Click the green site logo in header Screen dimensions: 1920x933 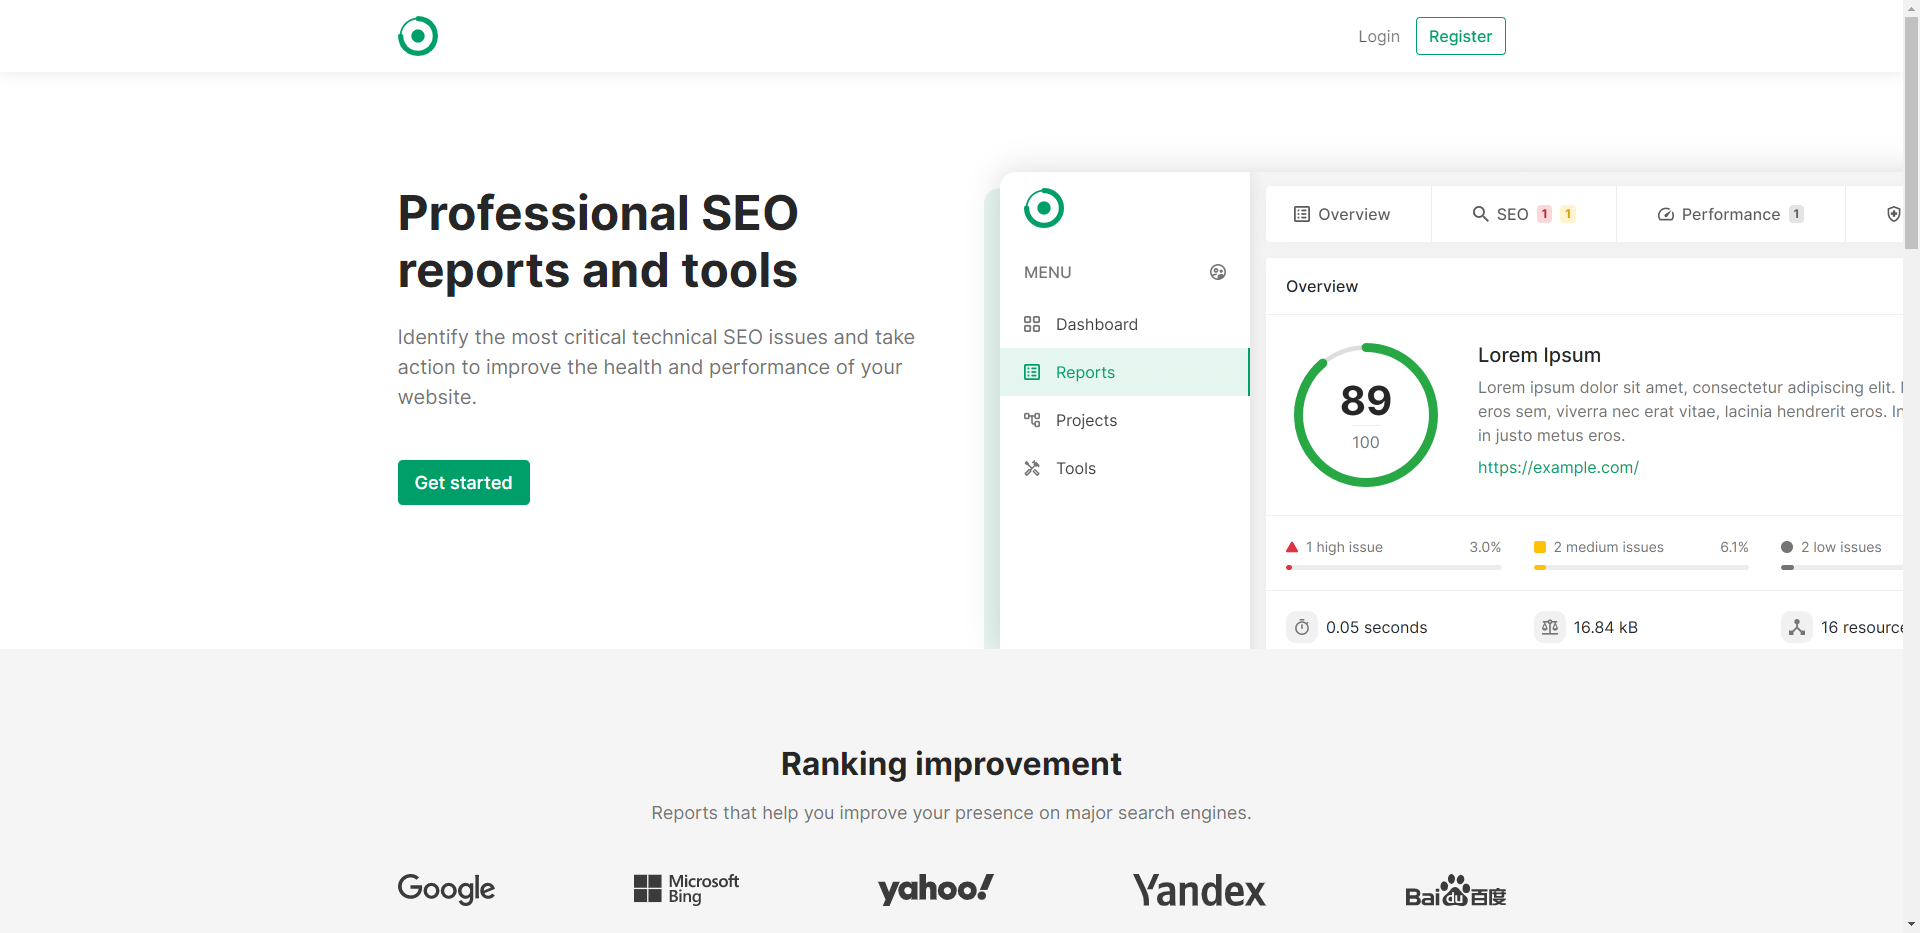418,36
